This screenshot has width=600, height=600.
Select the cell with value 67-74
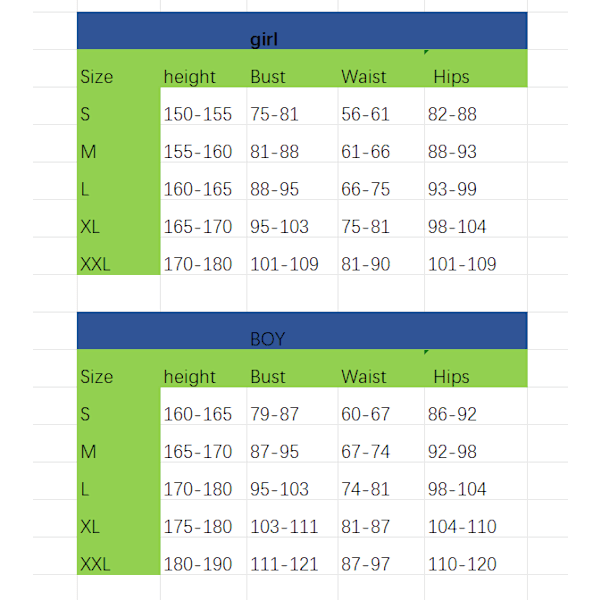pyautogui.click(x=365, y=452)
